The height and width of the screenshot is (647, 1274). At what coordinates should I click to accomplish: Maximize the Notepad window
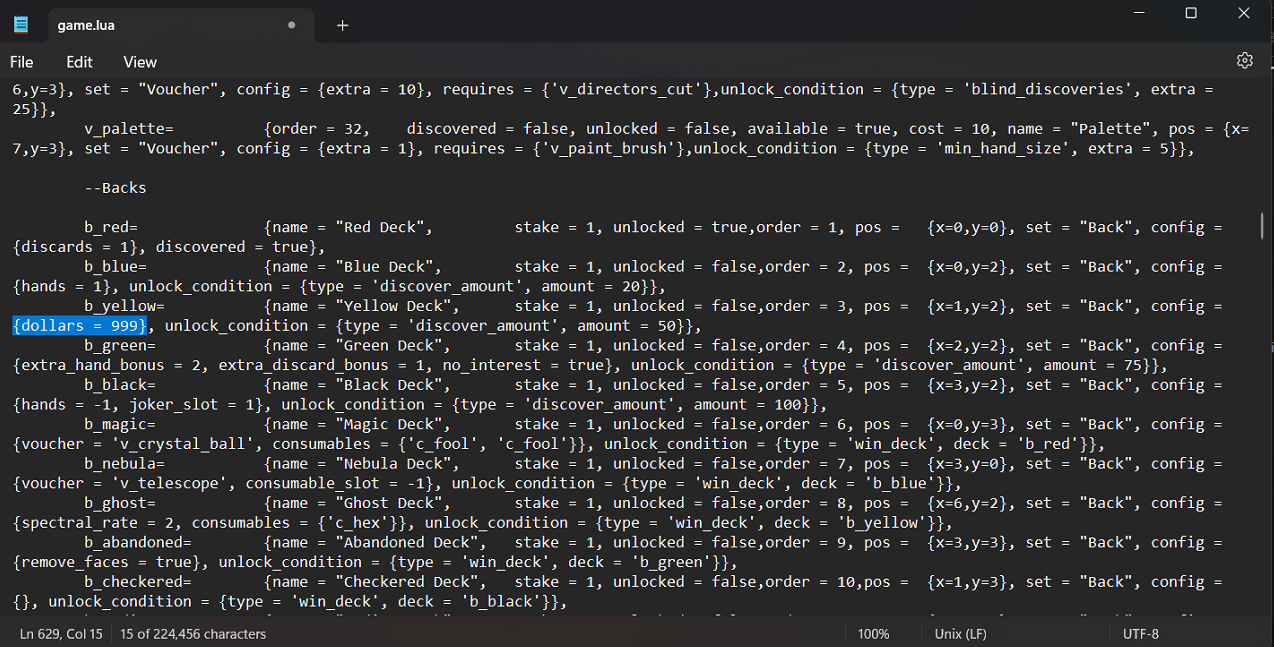pyautogui.click(x=1191, y=13)
